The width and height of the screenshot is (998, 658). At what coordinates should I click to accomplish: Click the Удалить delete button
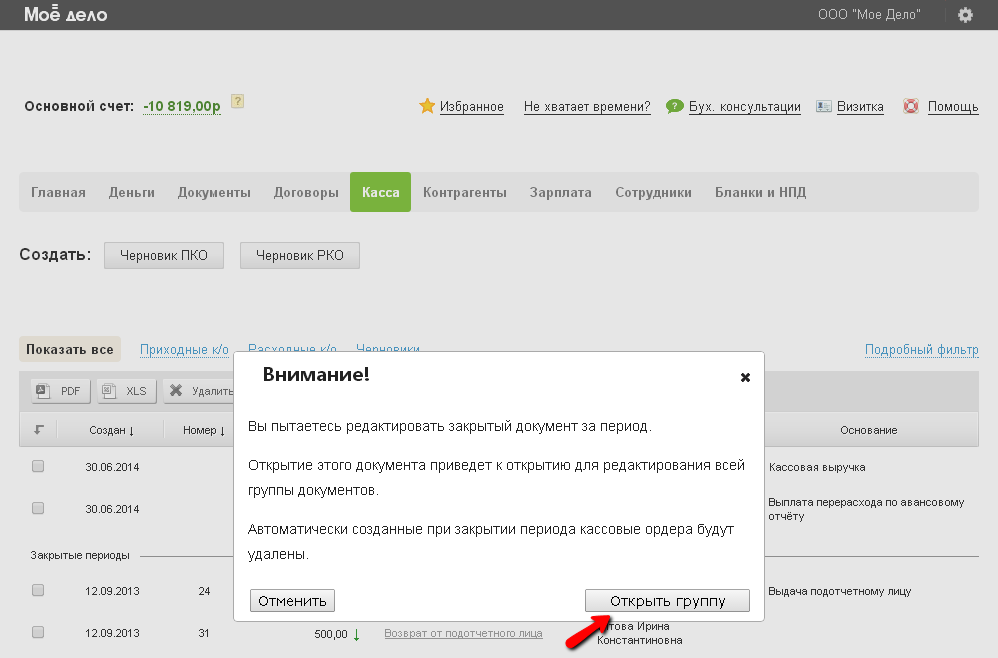click(199, 391)
